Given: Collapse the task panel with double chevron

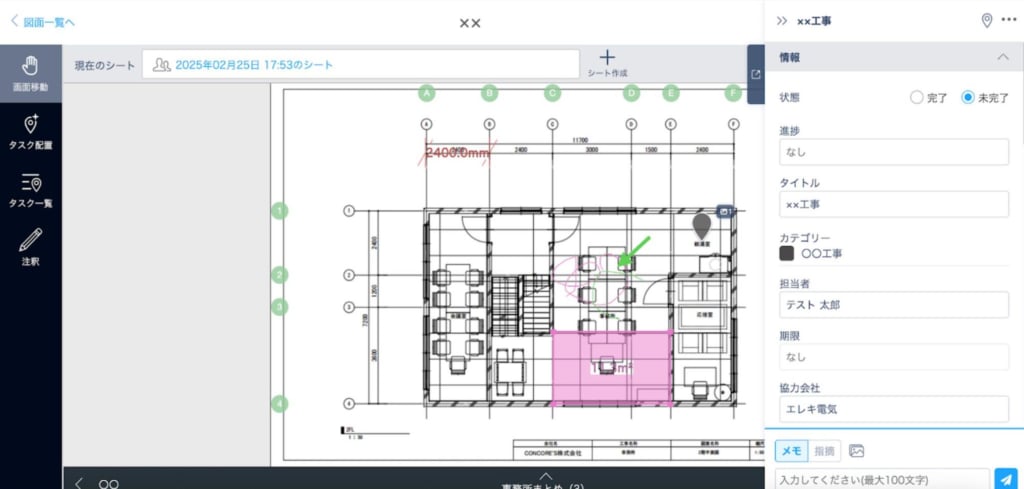Looking at the screenshot, I should (x=782, y=21).
